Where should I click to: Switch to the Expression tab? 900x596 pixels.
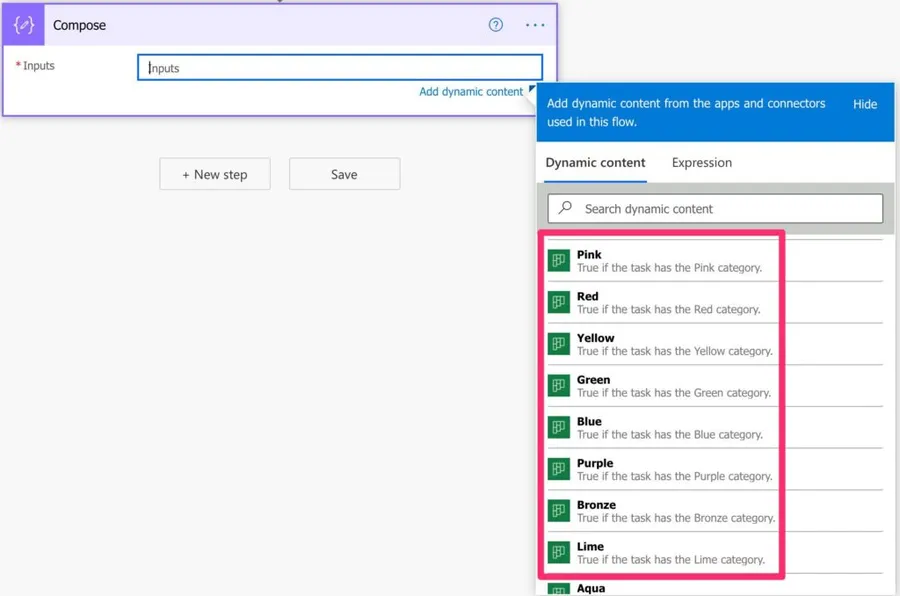click(x=701, y=163)
